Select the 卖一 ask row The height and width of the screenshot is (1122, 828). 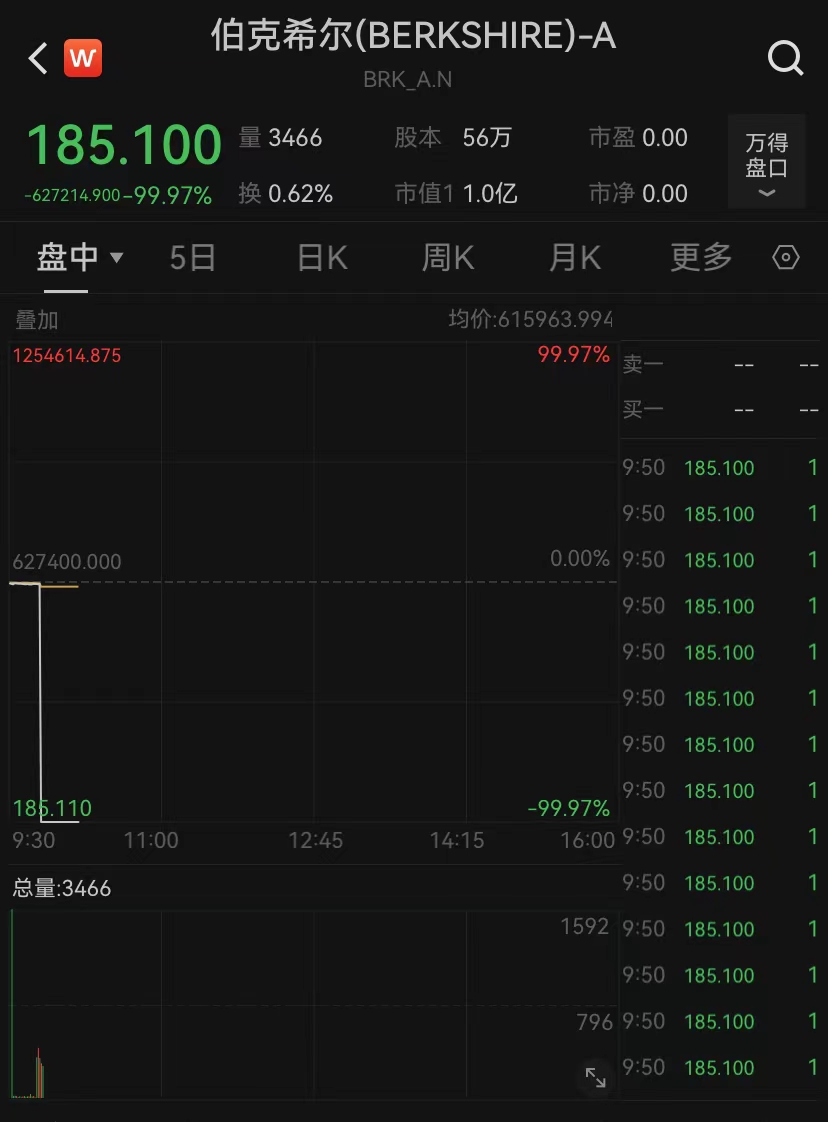(721, 365)
